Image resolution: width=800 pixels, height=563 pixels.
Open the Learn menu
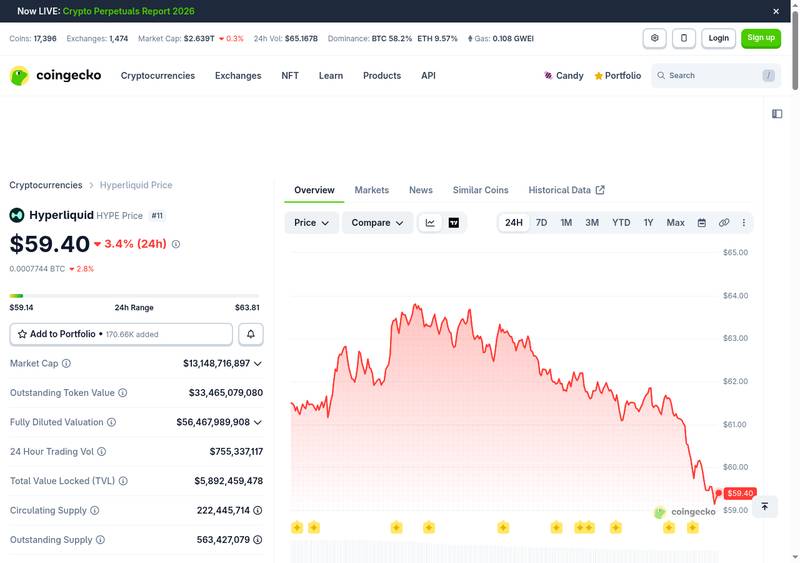click(x=331, y=76)
